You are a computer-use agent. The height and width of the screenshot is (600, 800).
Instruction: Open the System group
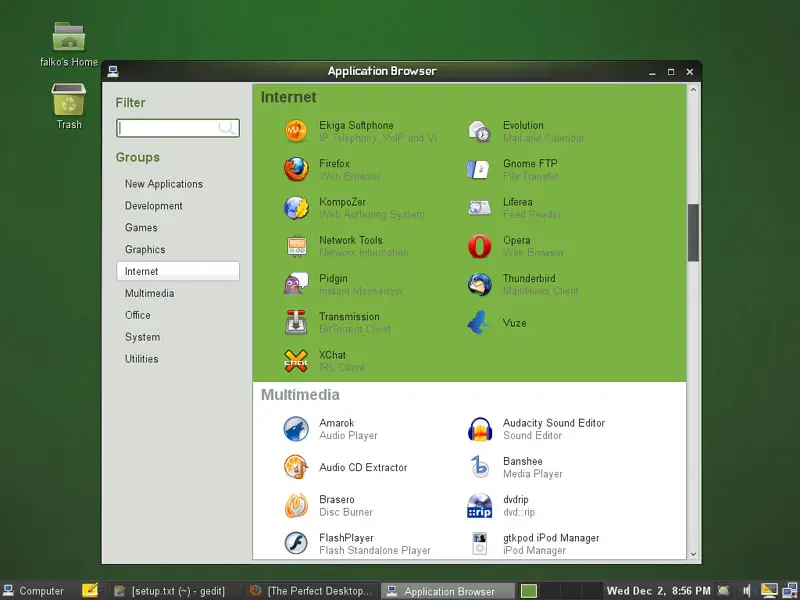(x=178, y=337)
